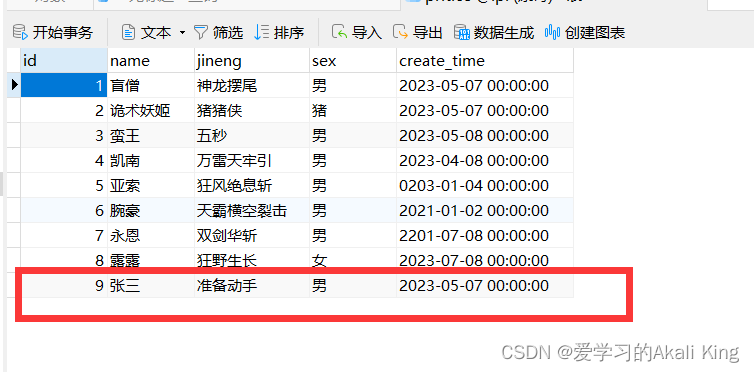Select the jineng column header
Screen dimensions: 754x372
[252, 61]
